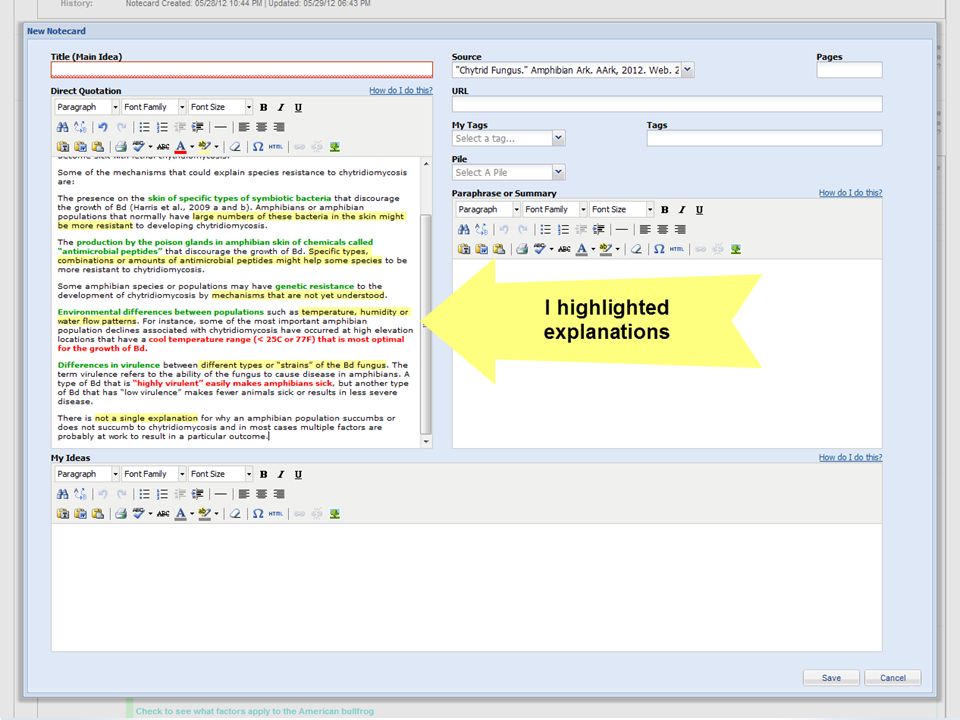This screenshot has height=720, width=960.
Task: Click the Pages input field
Action: pyautogui.click(x=849, y=70)
